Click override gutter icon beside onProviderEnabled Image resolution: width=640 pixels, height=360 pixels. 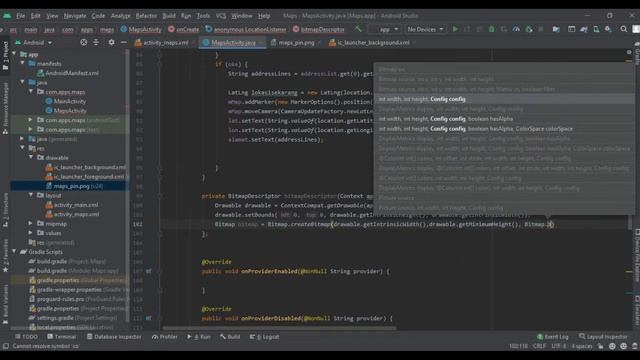point(149,271)
